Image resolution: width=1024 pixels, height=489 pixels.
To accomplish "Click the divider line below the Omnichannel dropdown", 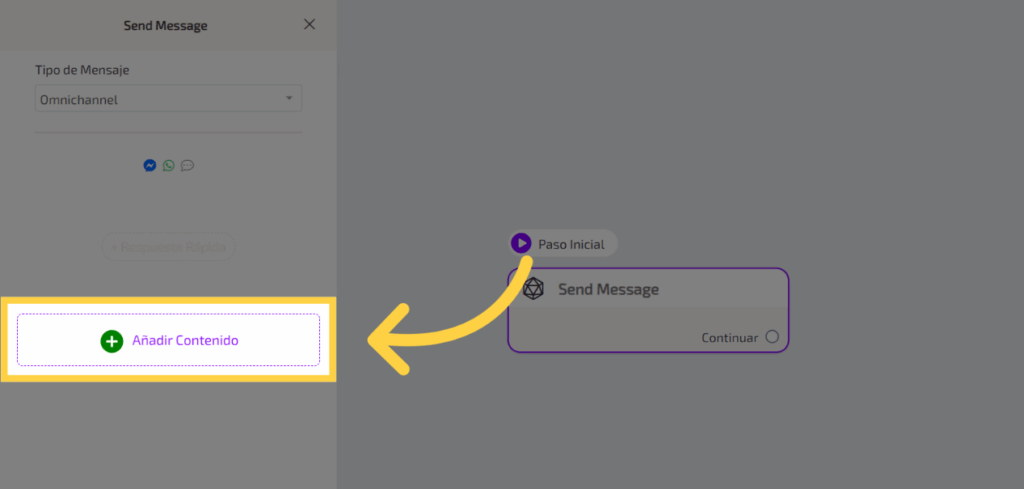I will pyautogui.click(x=168, y=132).
